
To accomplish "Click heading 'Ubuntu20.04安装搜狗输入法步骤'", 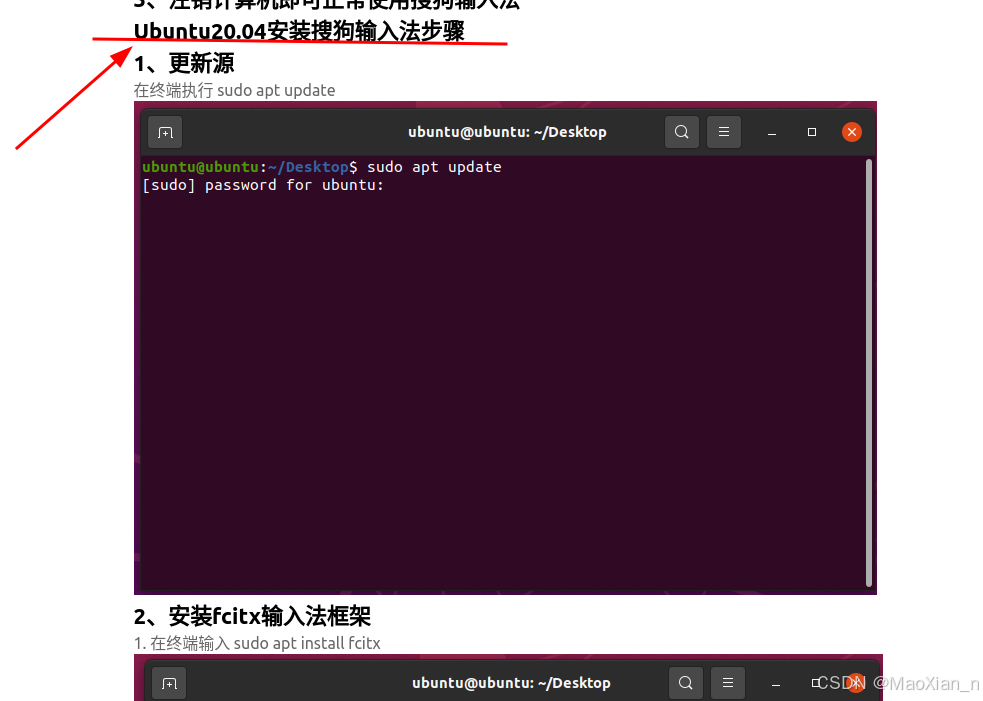I will coord(299,31).
